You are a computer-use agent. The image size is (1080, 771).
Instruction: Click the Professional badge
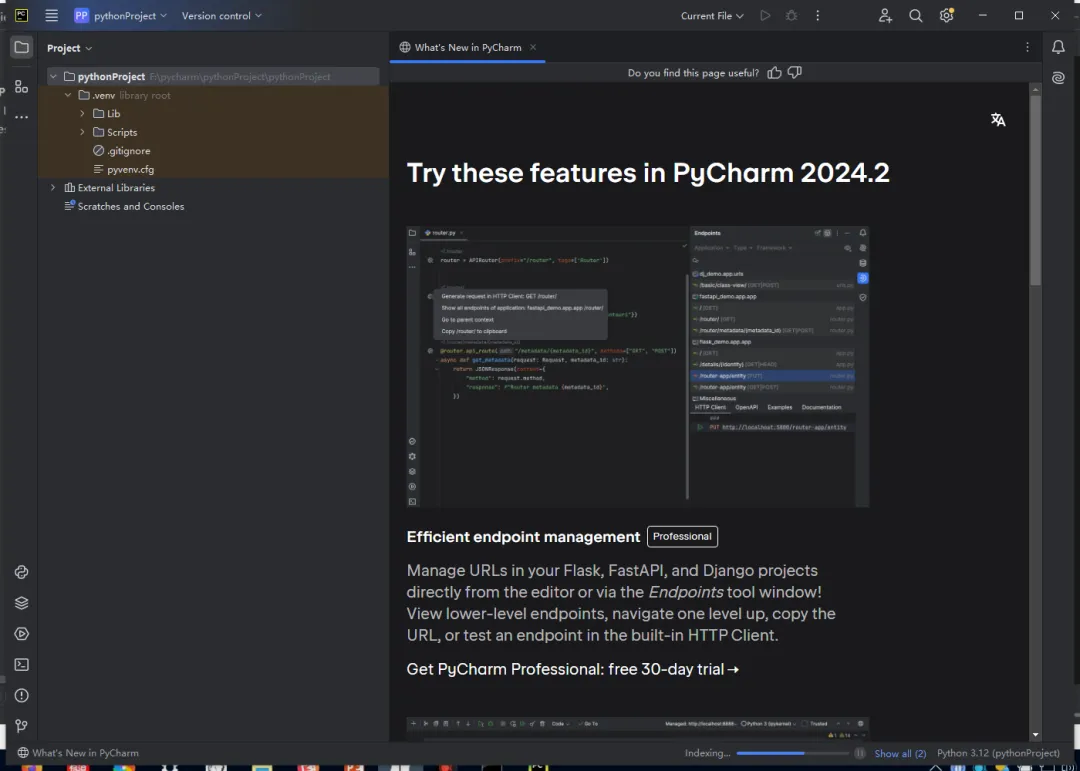click(682, 537)
